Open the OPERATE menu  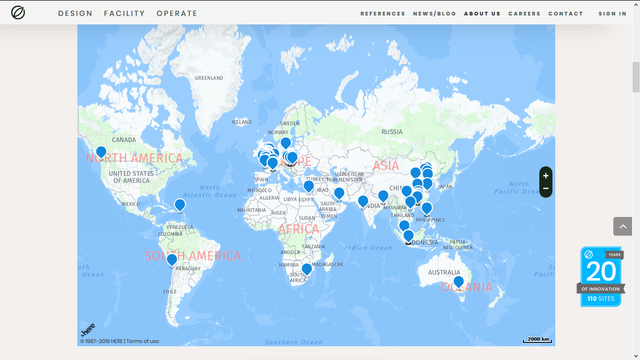(177, 13)
